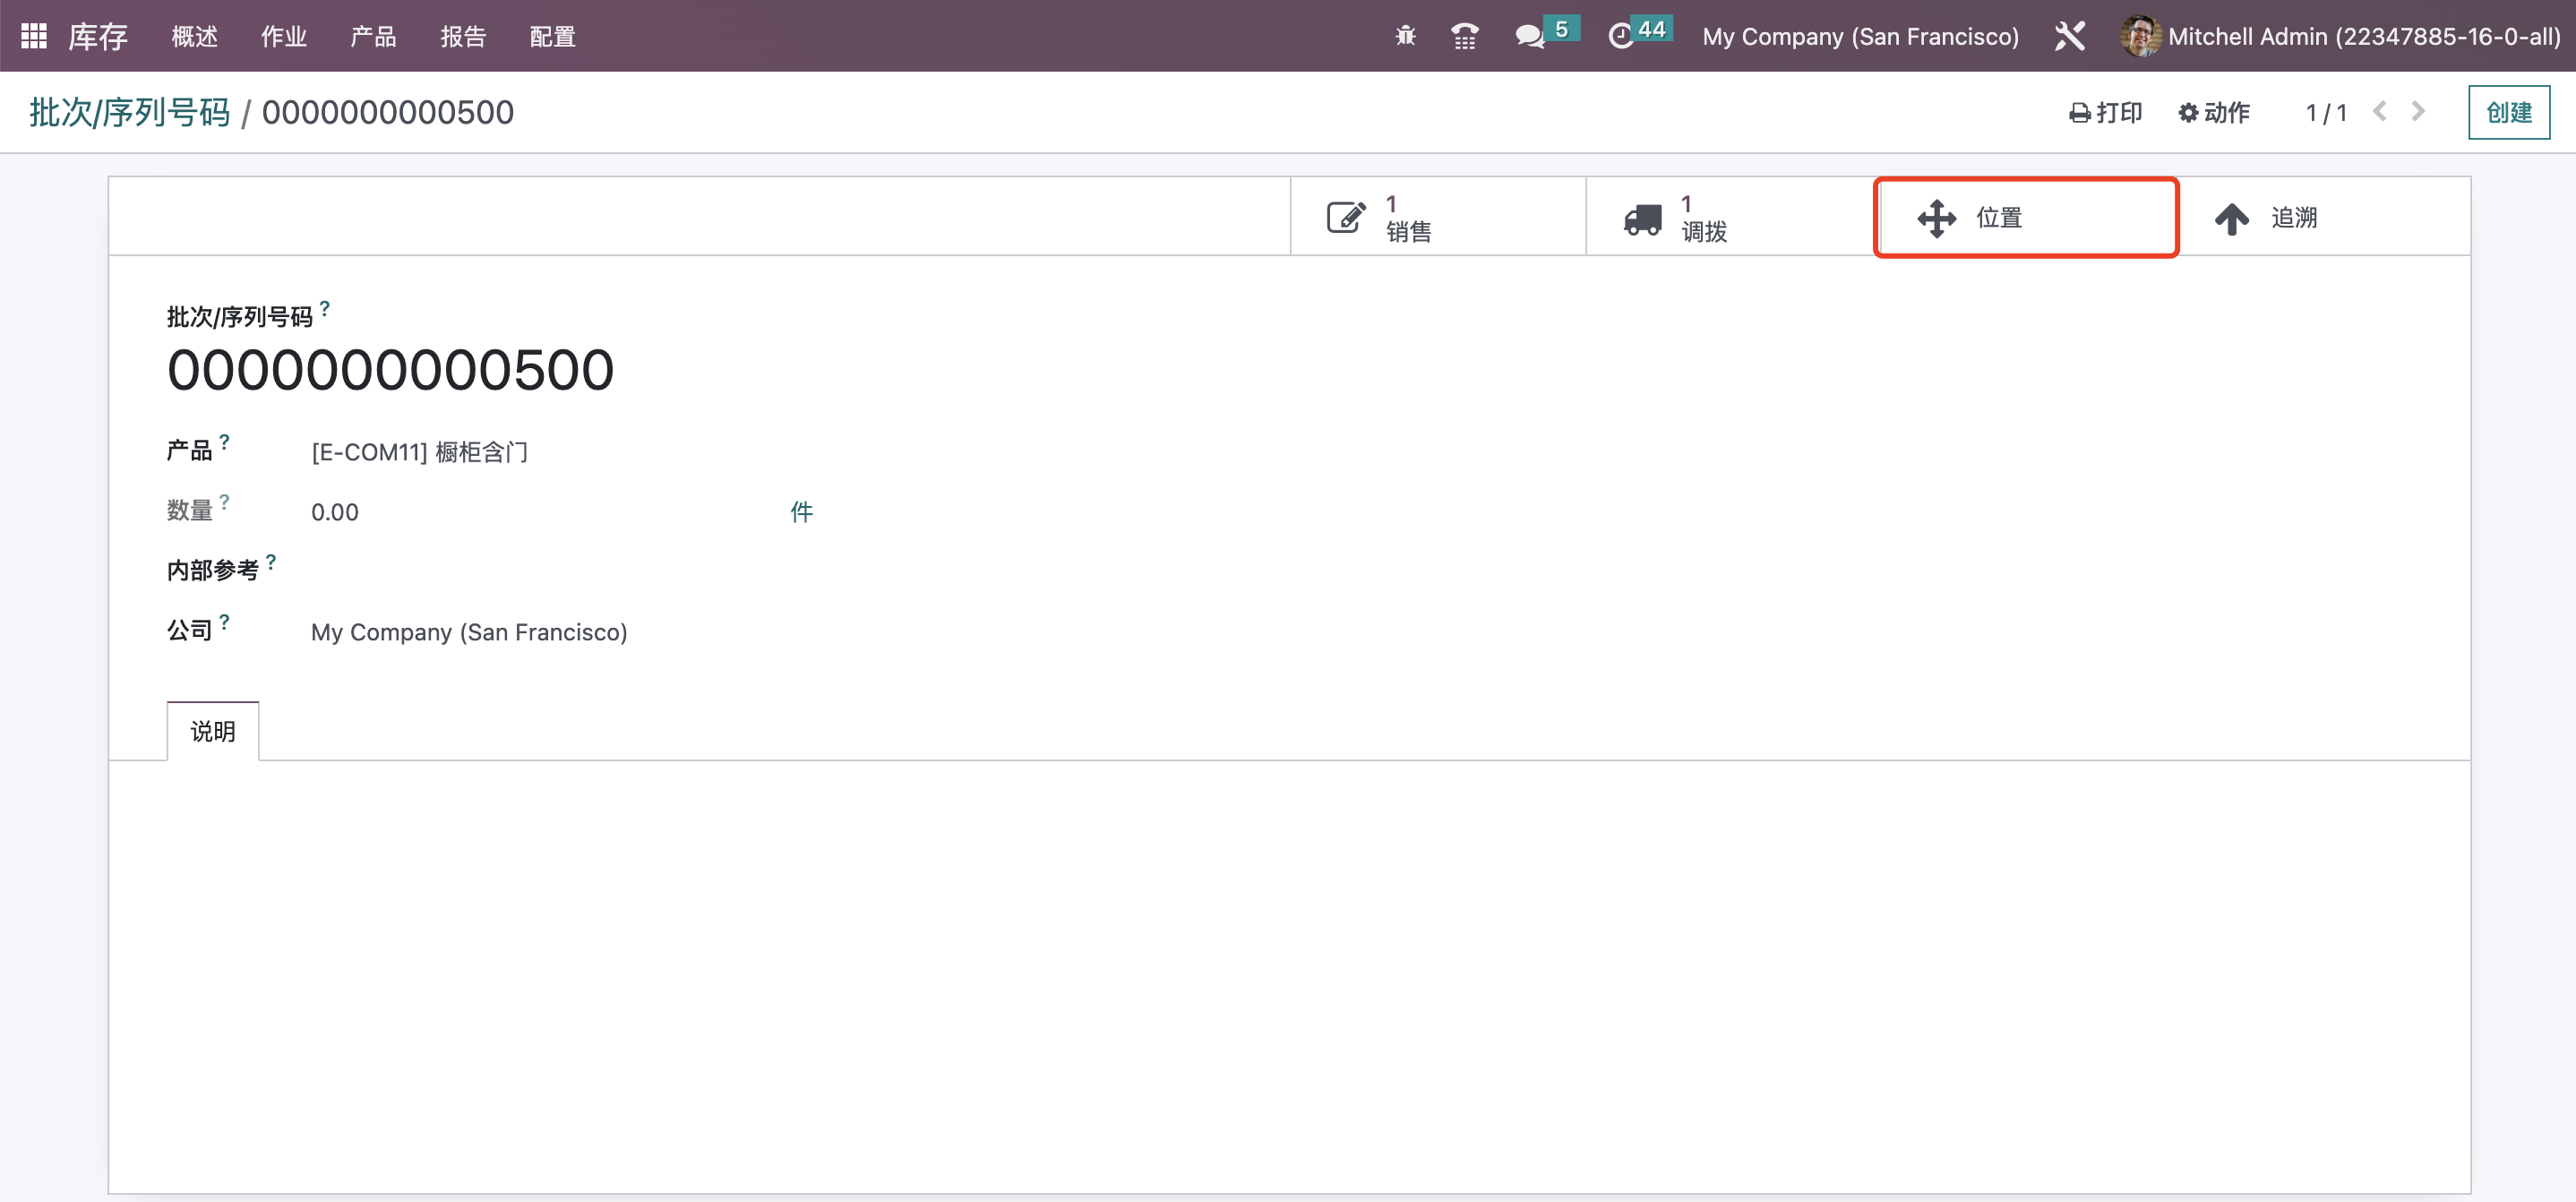Click the wrench-screwdriver tools icon
The height and width of the screenshot is (1202, 2576).
click(x=2069, y=36)
